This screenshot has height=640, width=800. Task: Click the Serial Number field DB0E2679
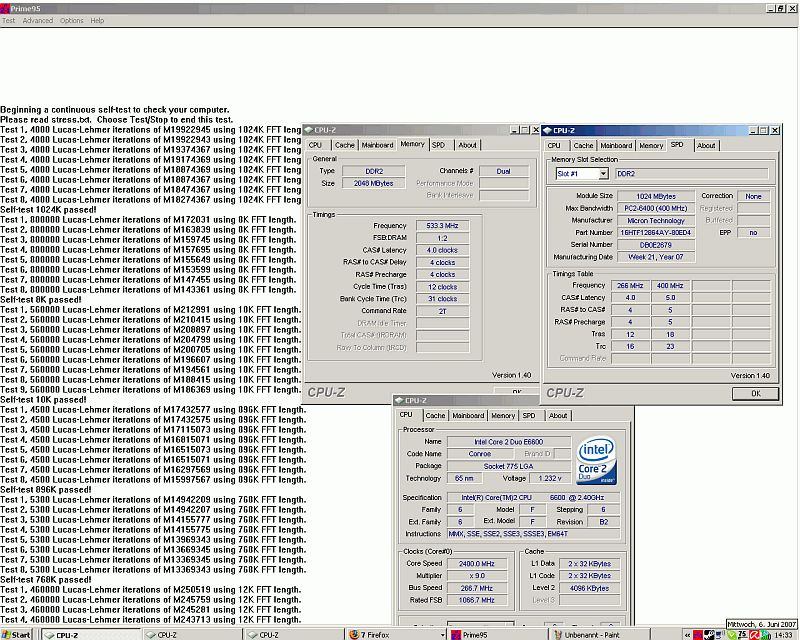656,245
